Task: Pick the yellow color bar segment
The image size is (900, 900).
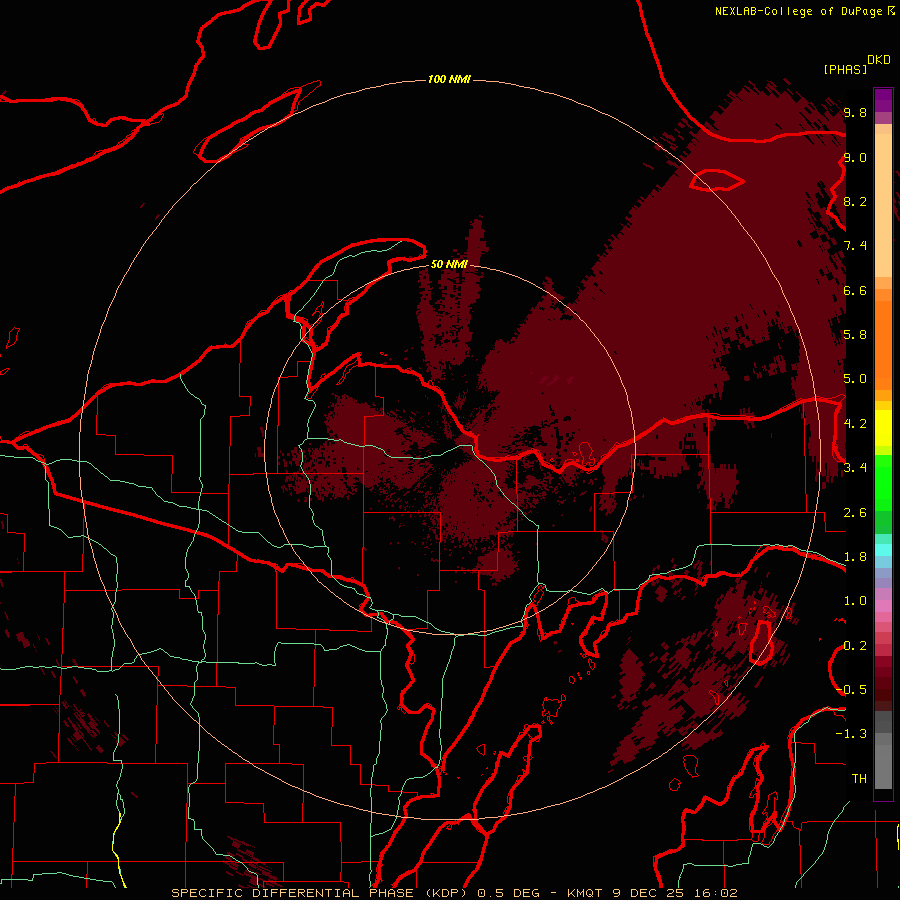Action: (883, 428)
